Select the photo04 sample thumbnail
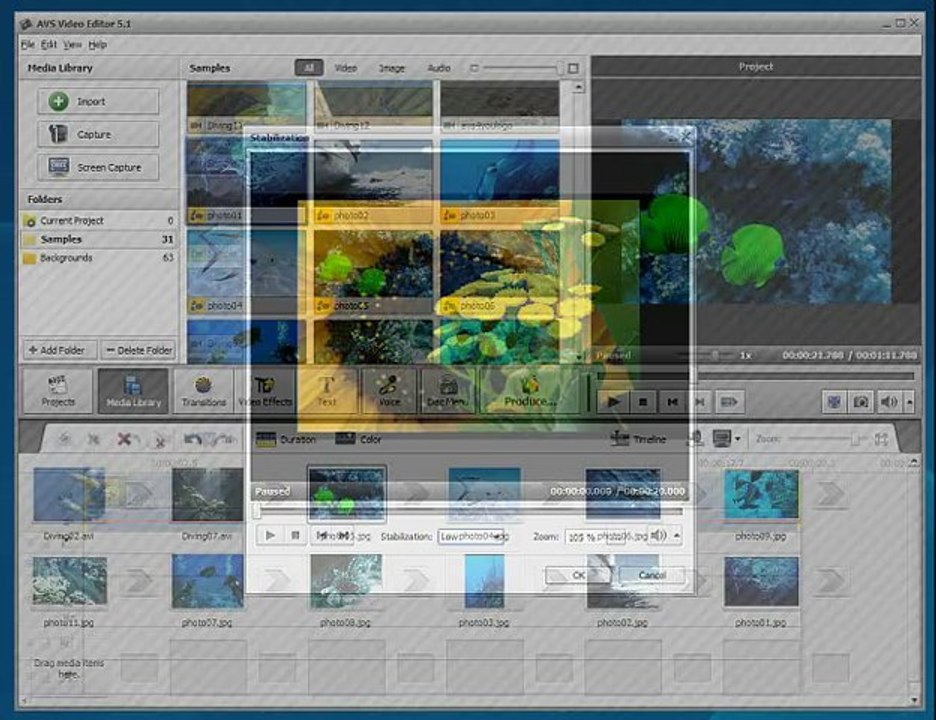Image resolution: width=936 pixels, height=720 pixels. coord(247,271)
